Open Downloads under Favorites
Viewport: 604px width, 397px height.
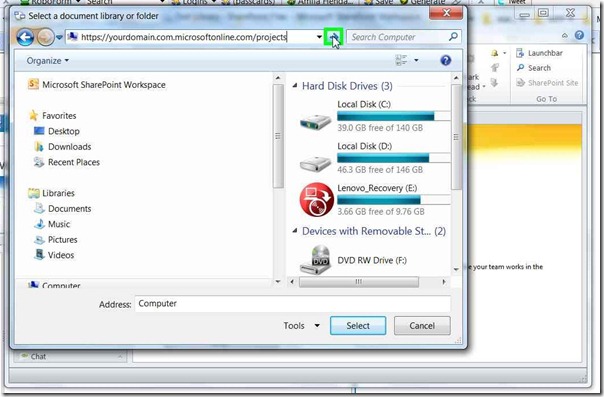(x=63, y=147)
